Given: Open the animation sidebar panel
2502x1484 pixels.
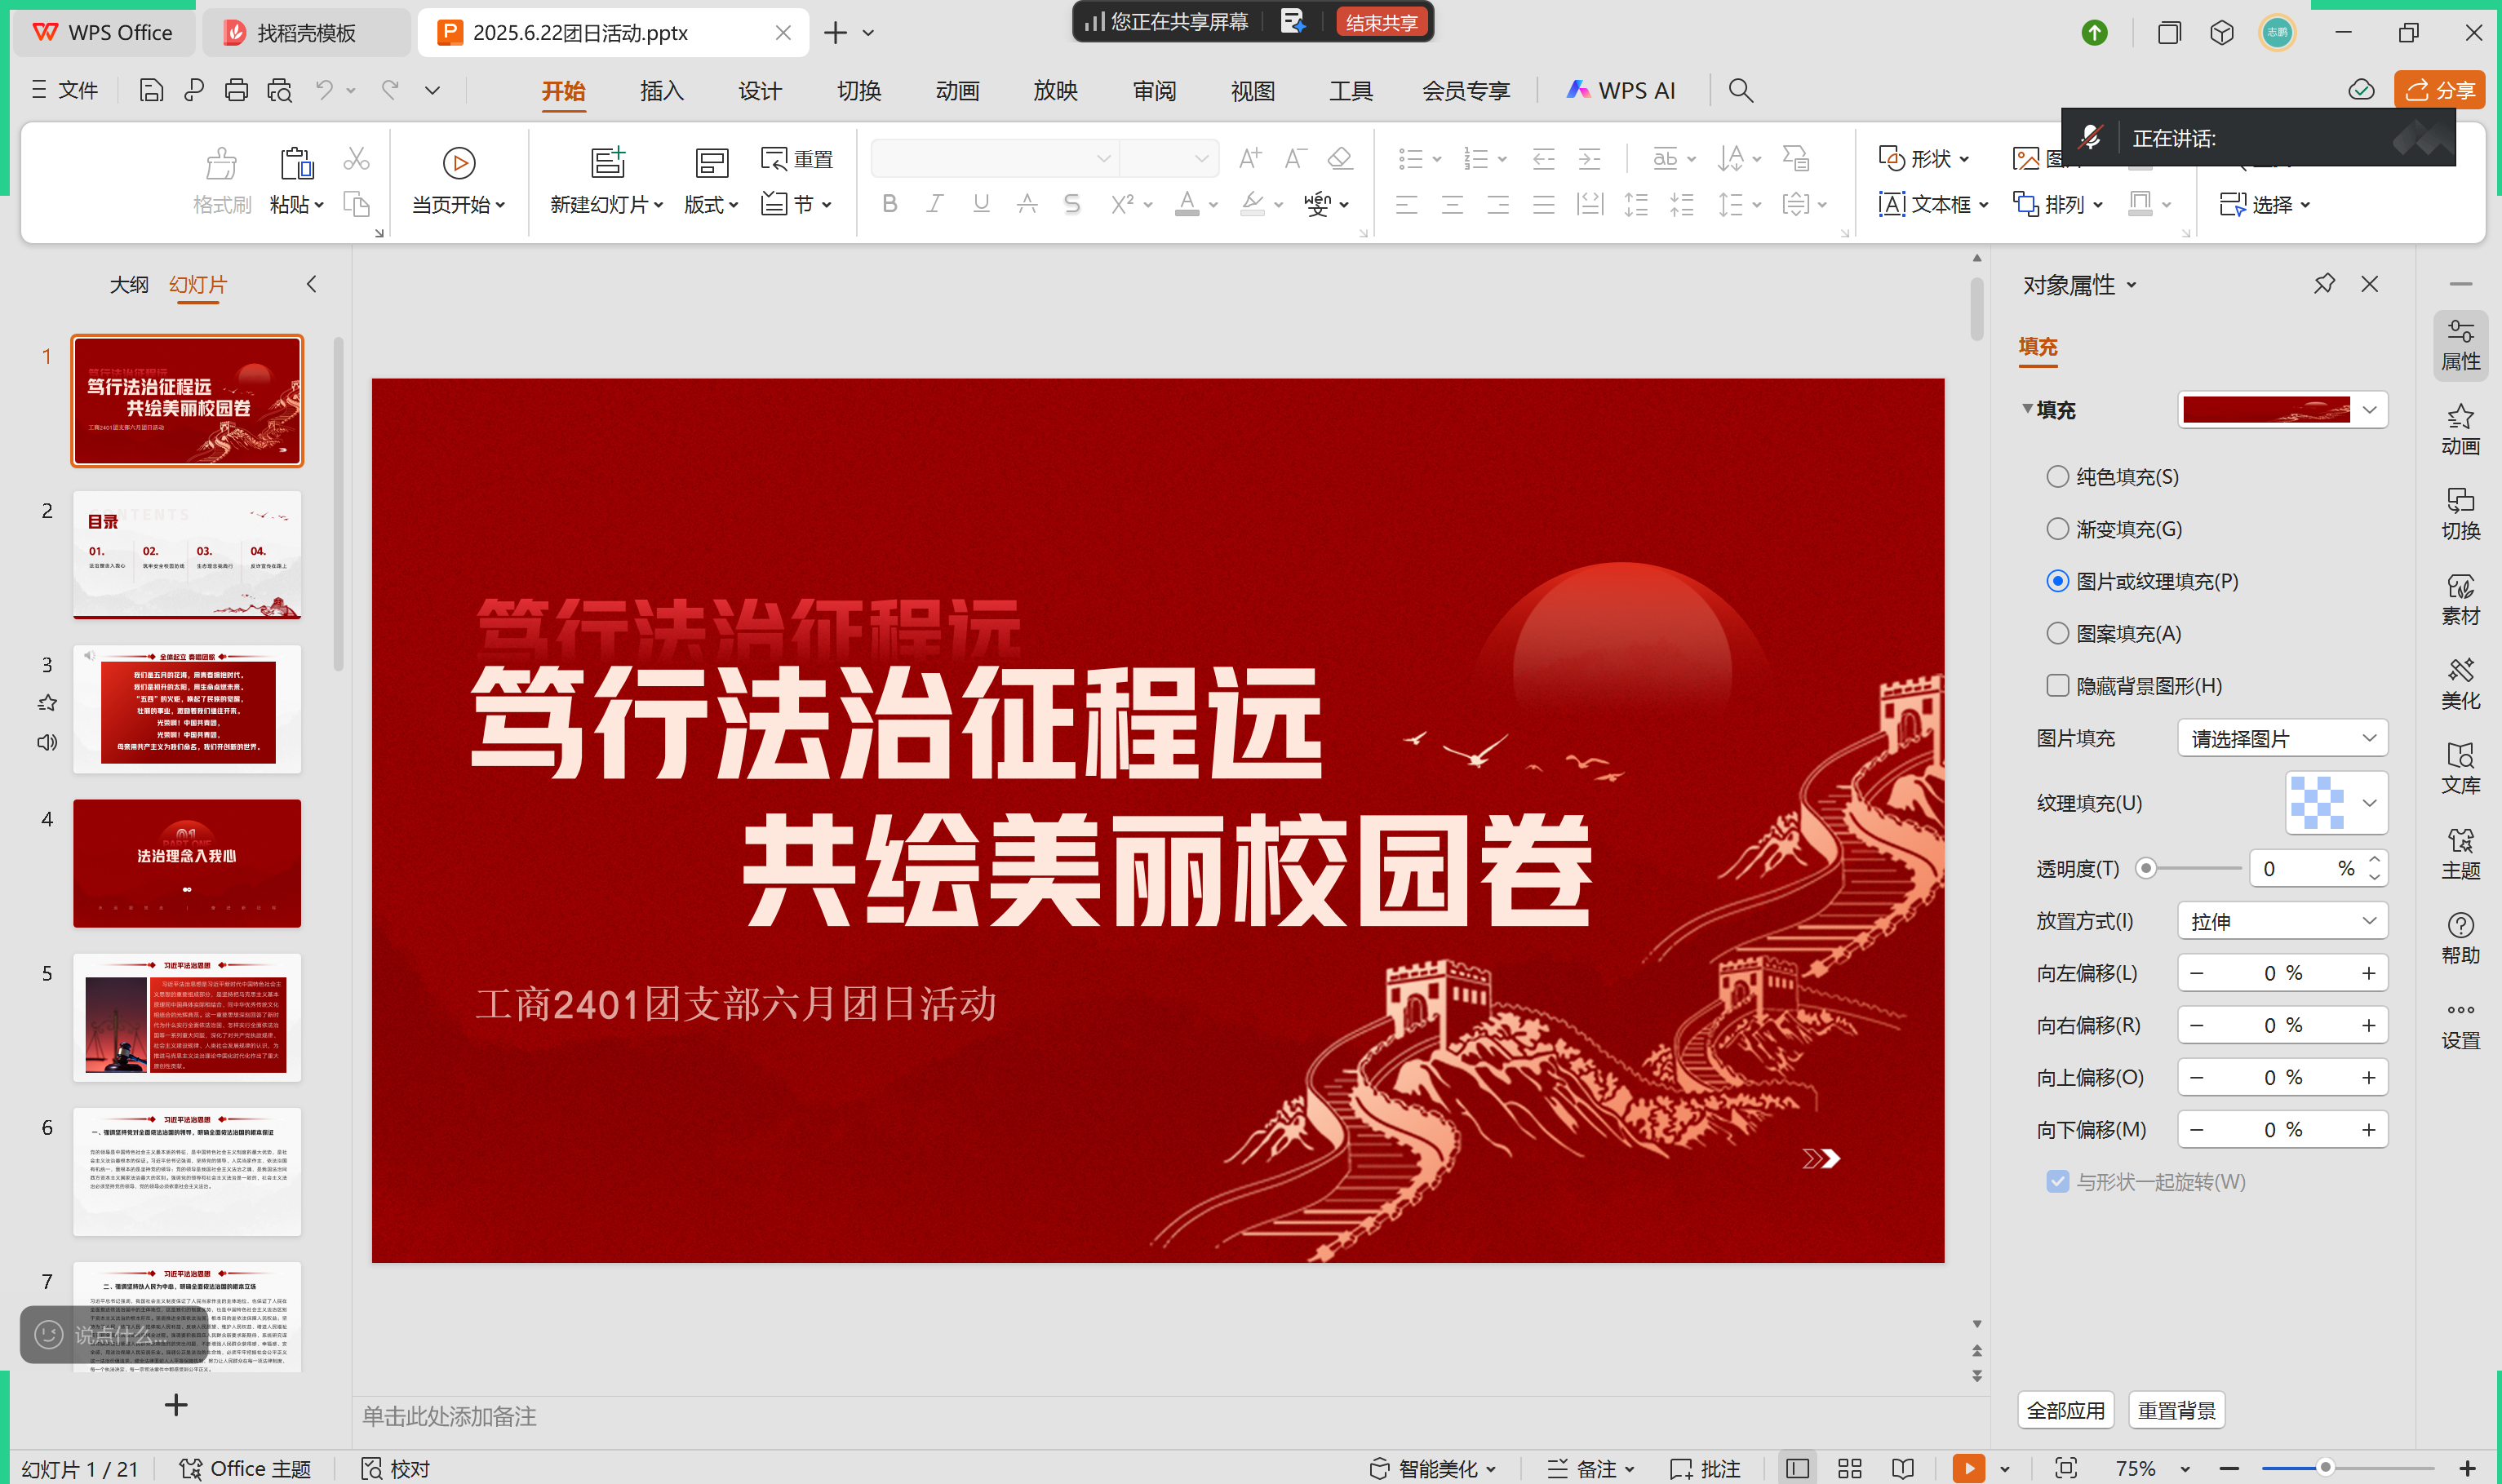Looking at the screenshot, I should (x=2460, y=429).
